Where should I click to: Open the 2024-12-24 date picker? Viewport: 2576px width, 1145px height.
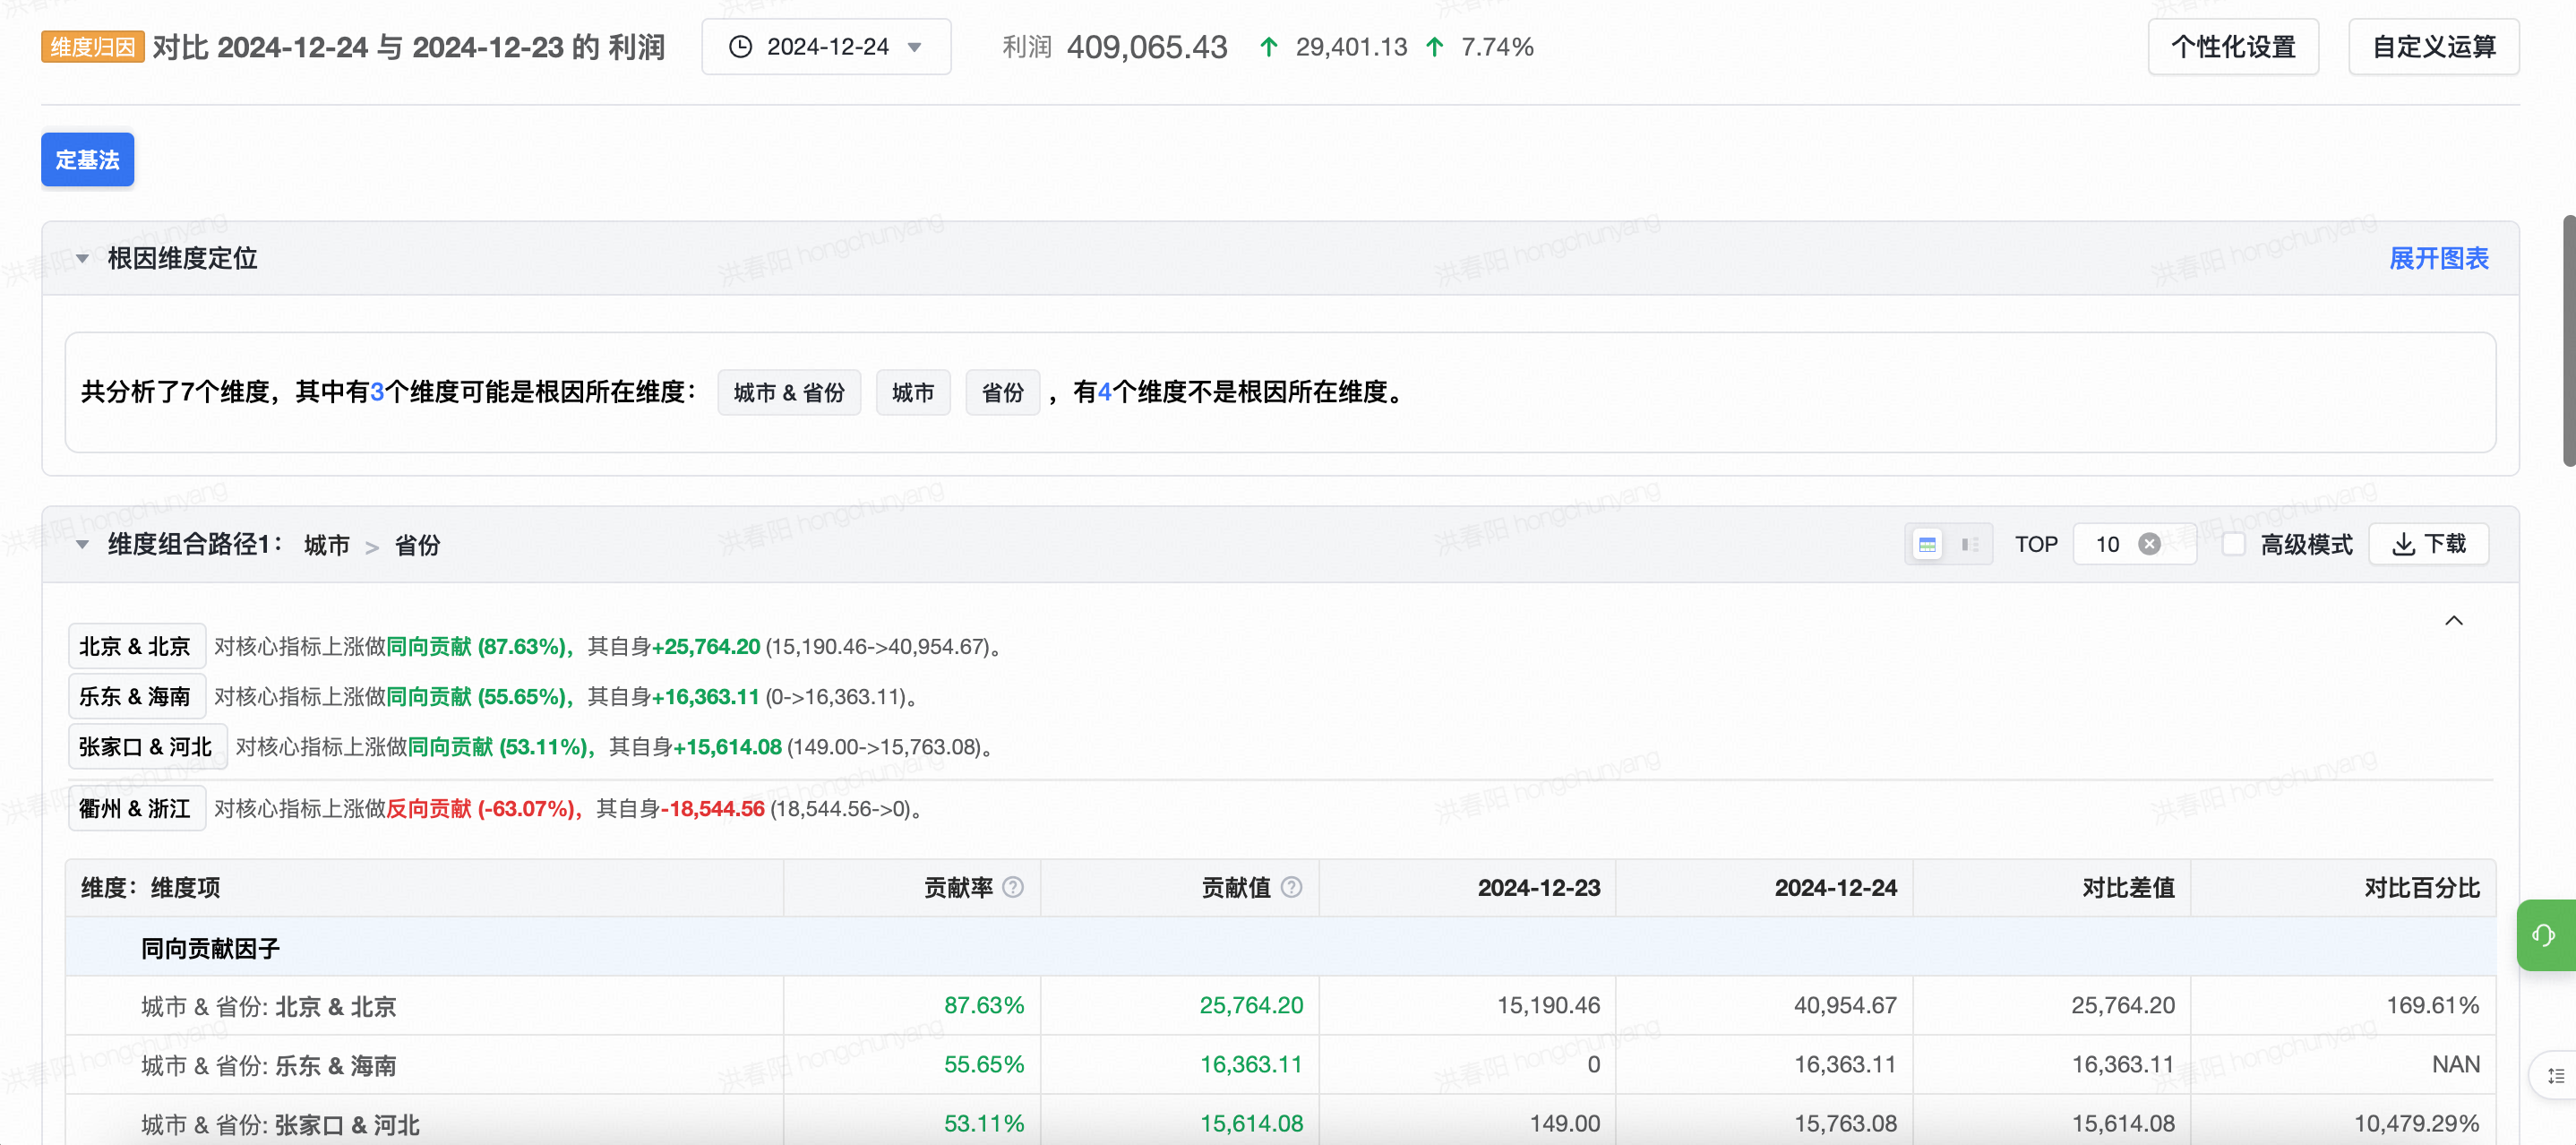826,47
